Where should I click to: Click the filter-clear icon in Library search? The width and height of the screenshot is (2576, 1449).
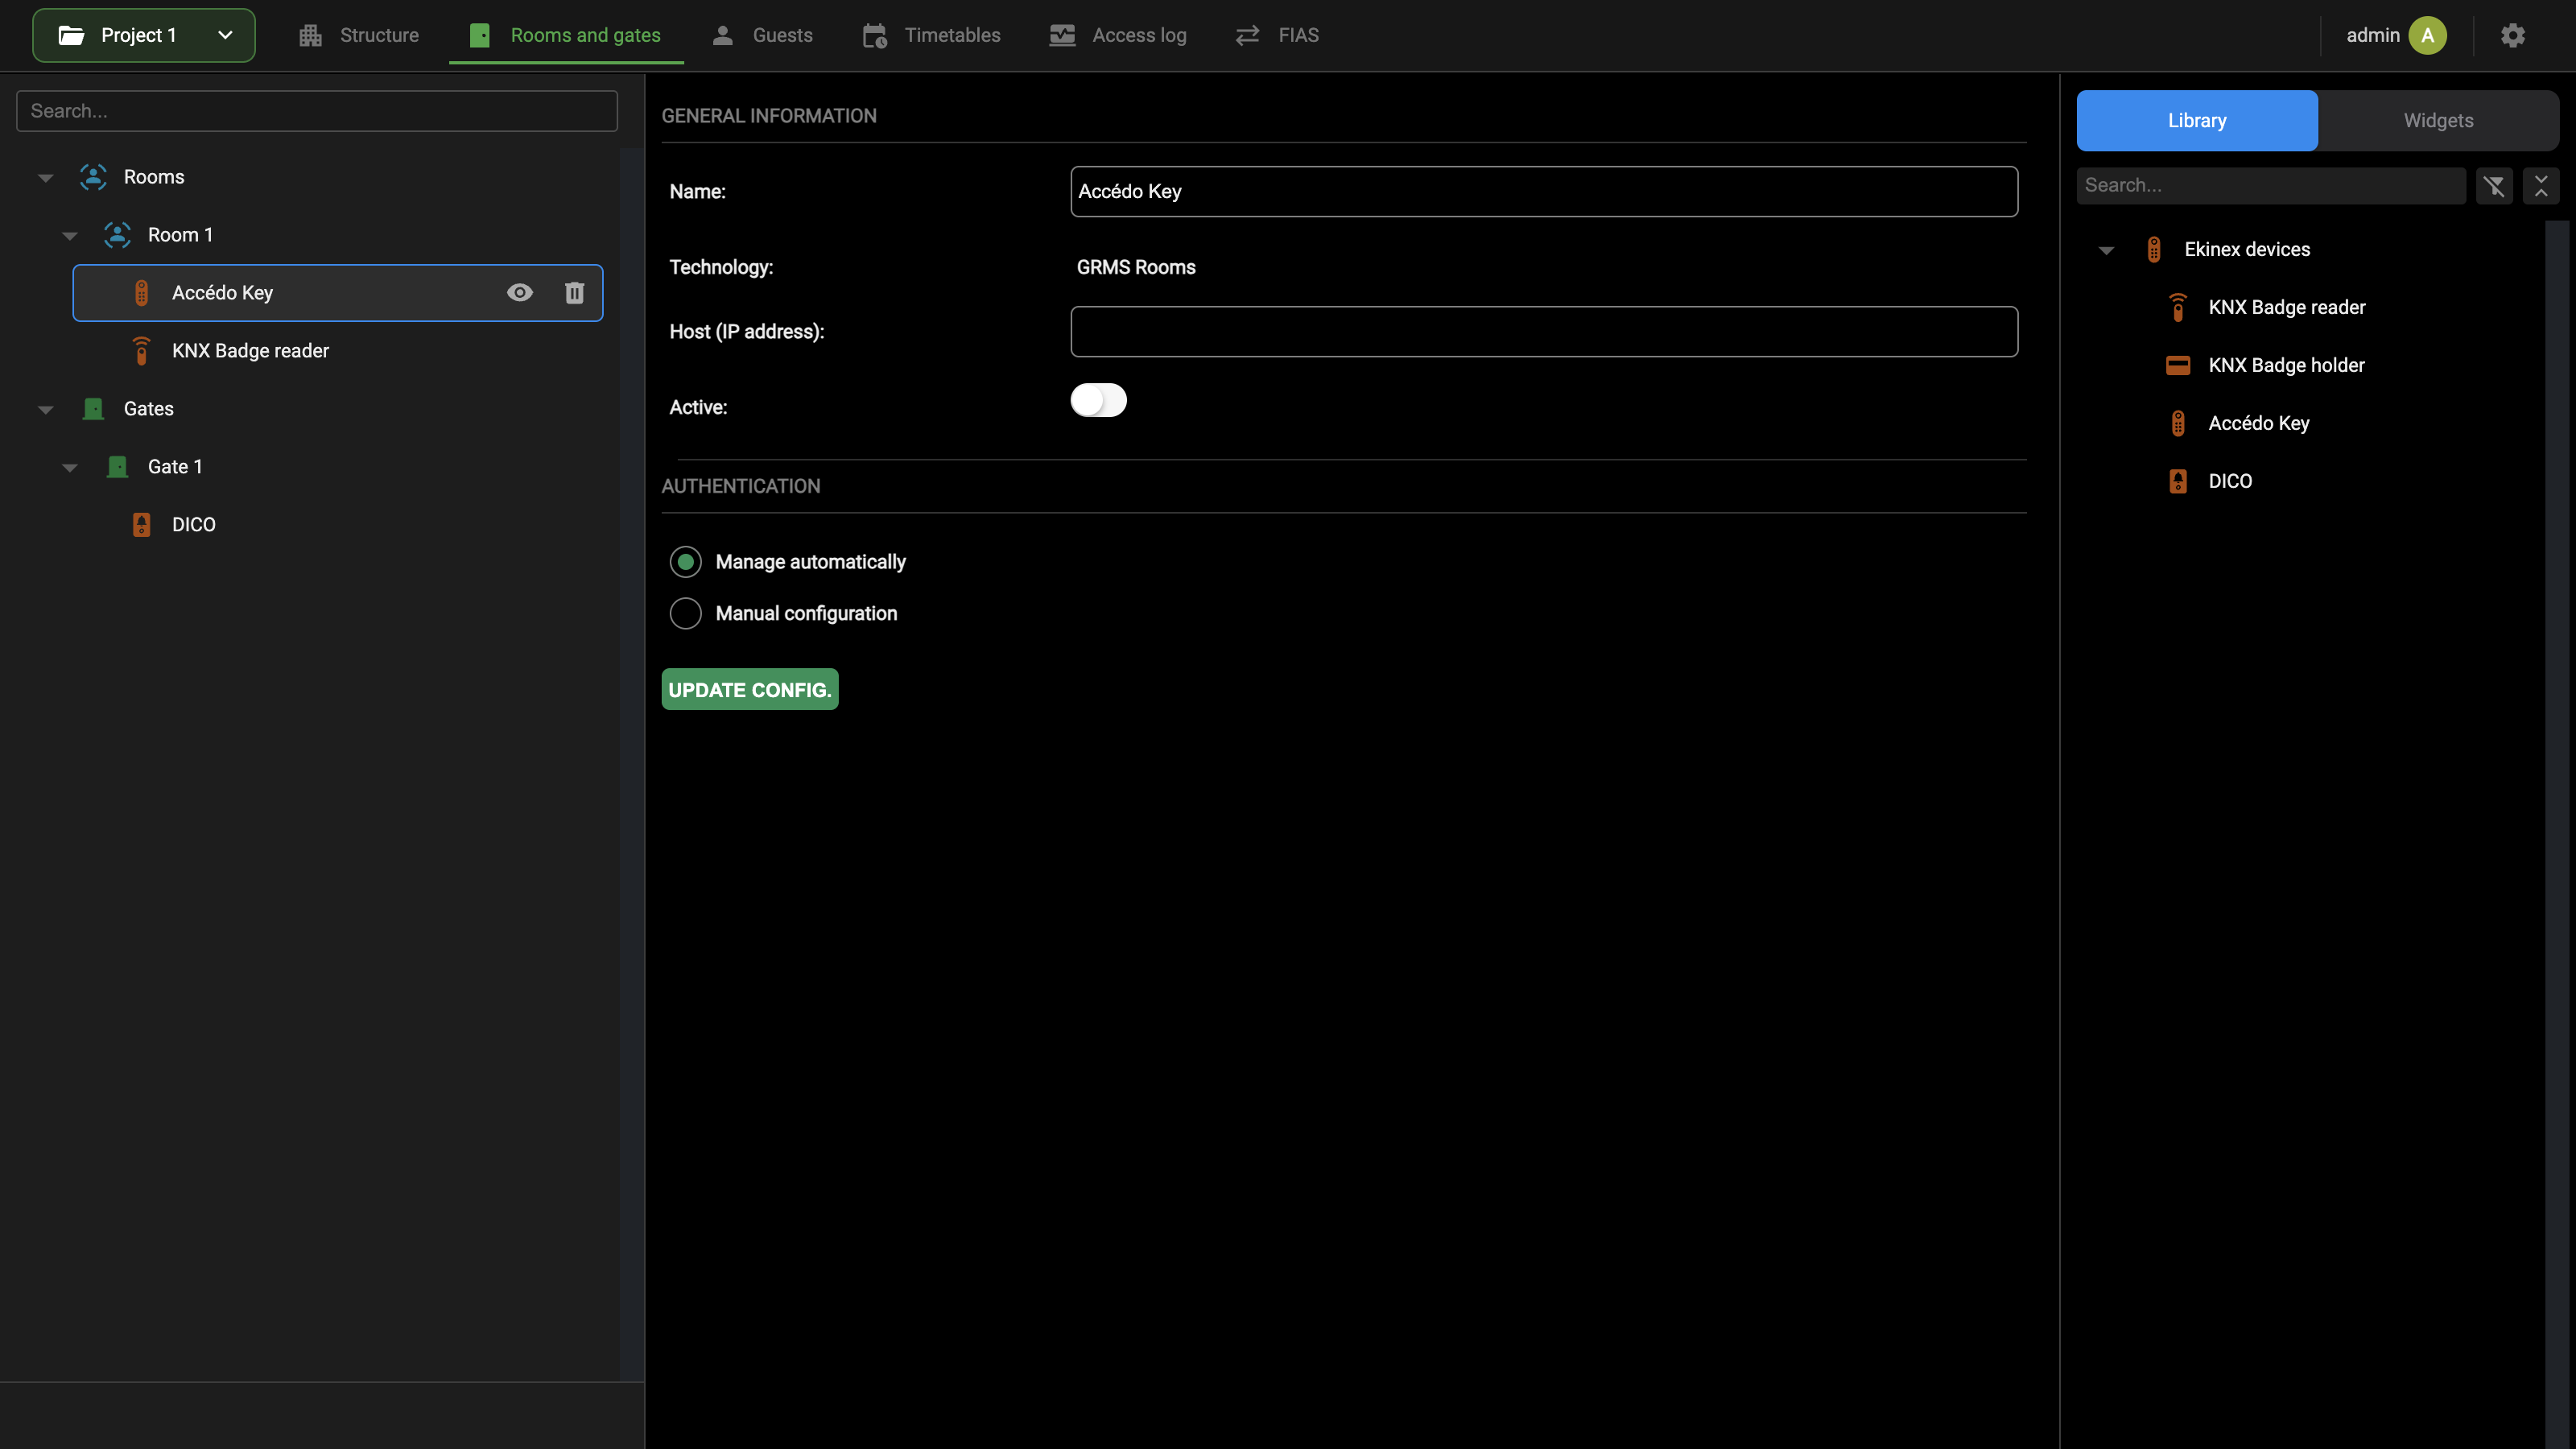pyautogui.click(x=2494, y=186)
